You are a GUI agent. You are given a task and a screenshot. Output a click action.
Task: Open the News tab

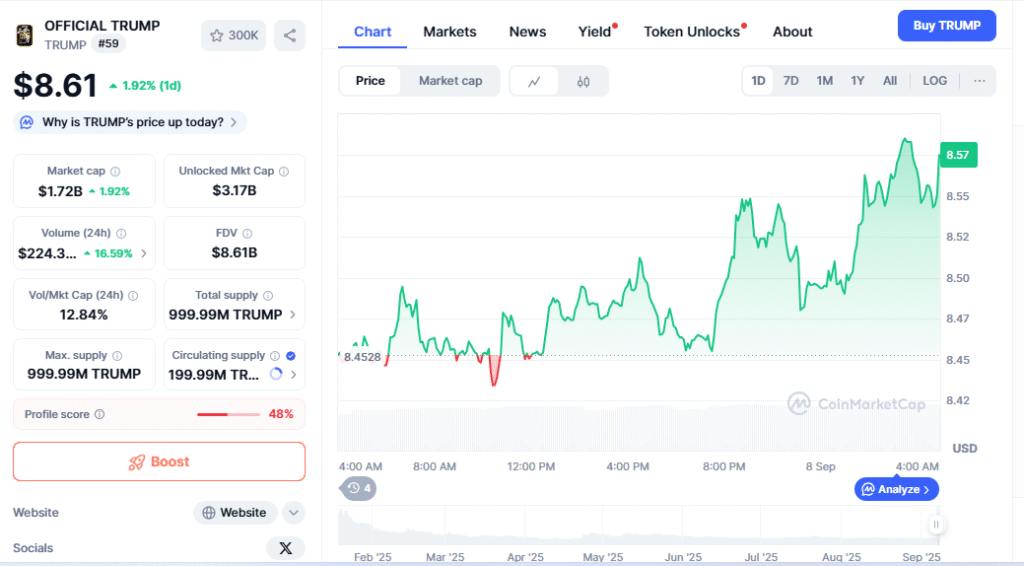(x=528, y=32)
